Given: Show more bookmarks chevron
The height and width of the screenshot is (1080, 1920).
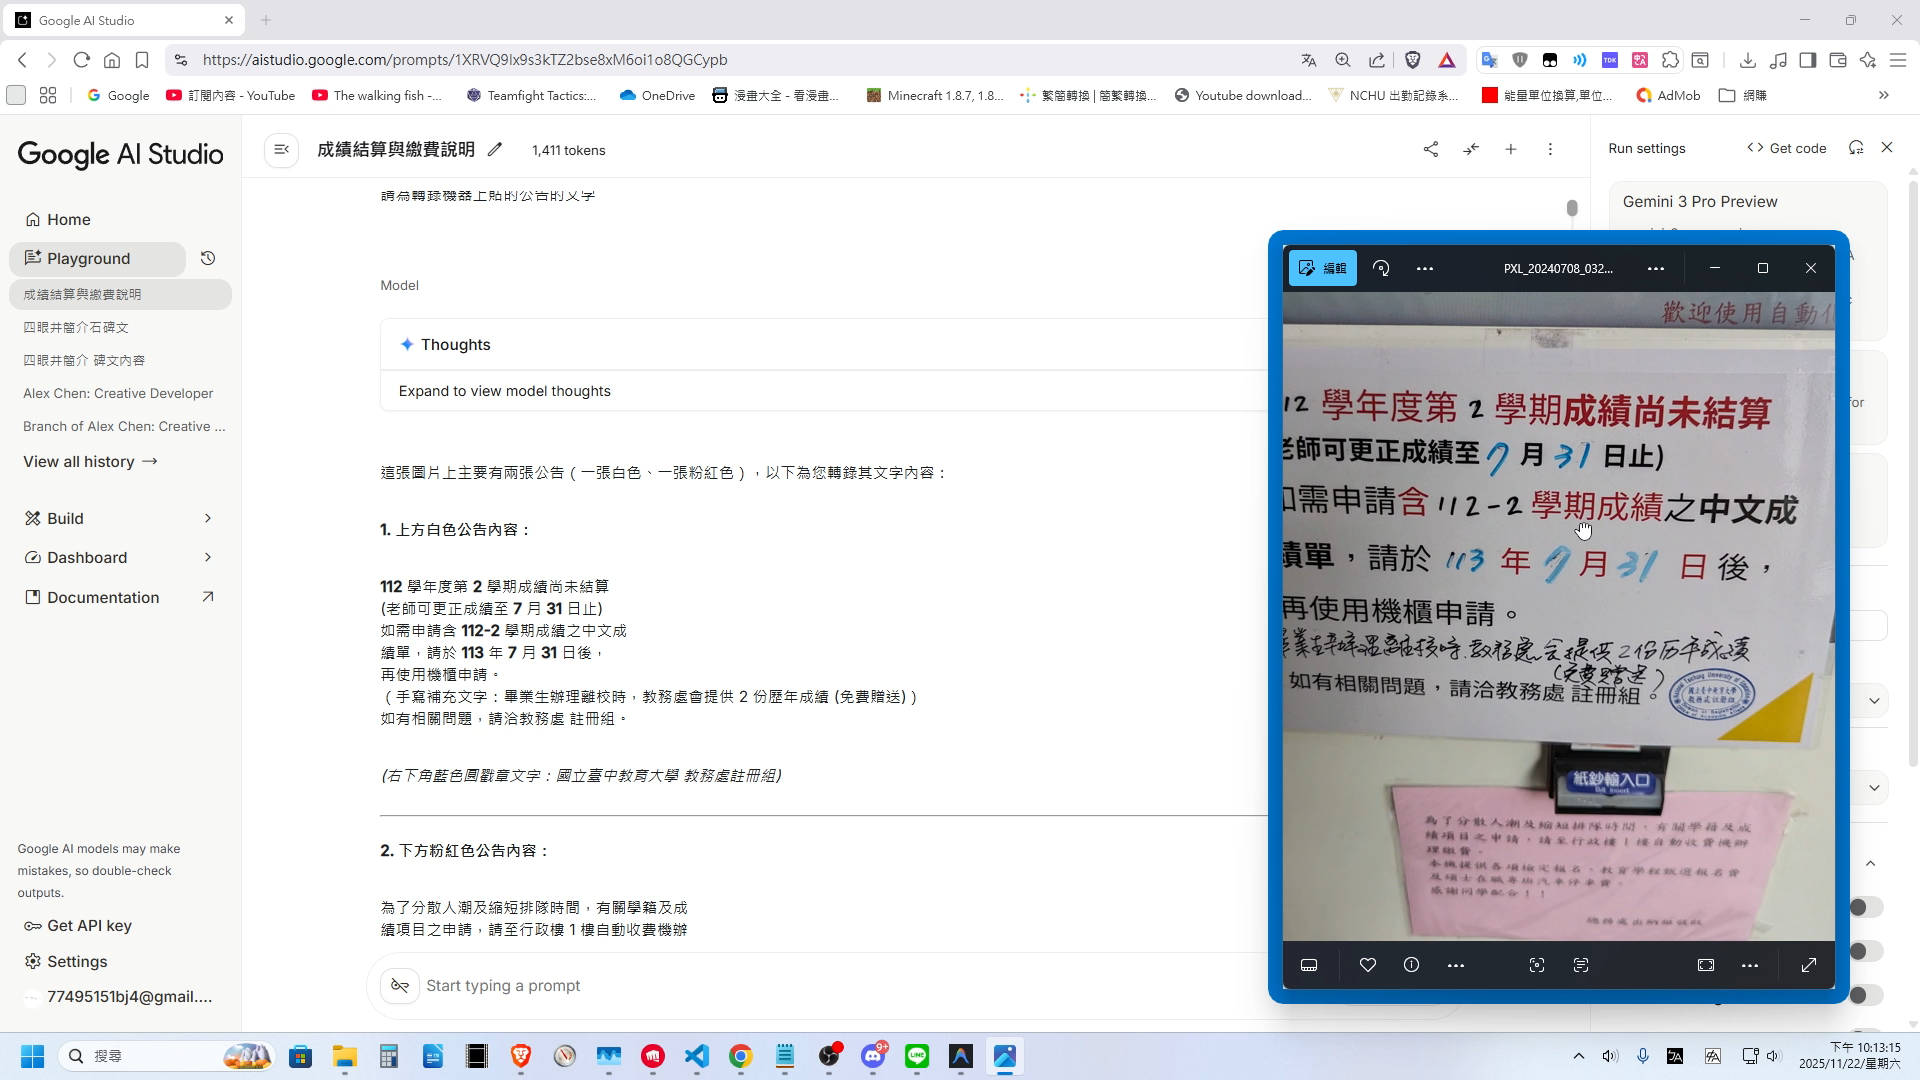Looking at the screenshot, I should coord(1884,95).
